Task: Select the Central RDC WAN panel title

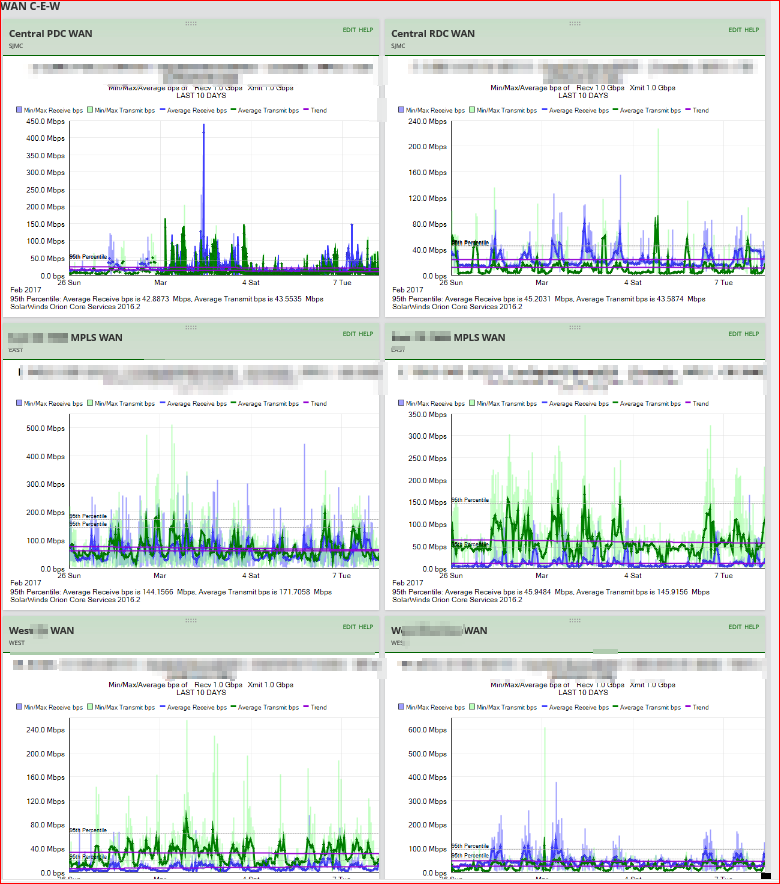Action: [x=433, y=34]
